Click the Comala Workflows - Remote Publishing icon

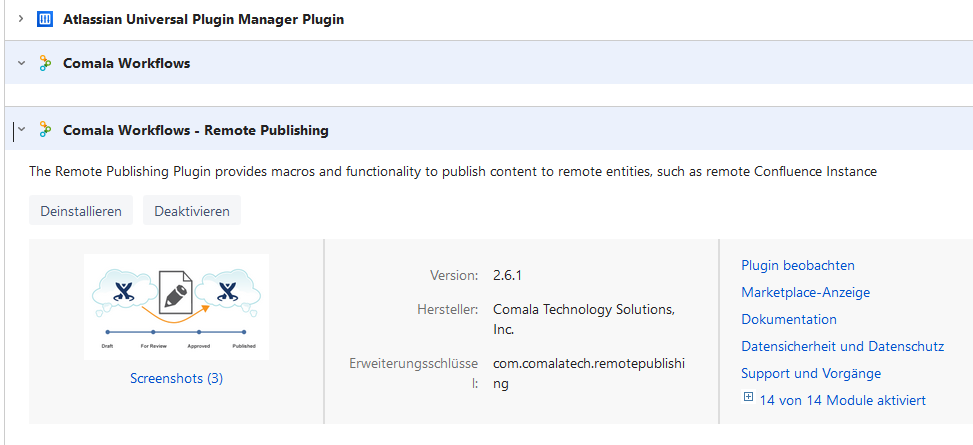pos(45,130)
